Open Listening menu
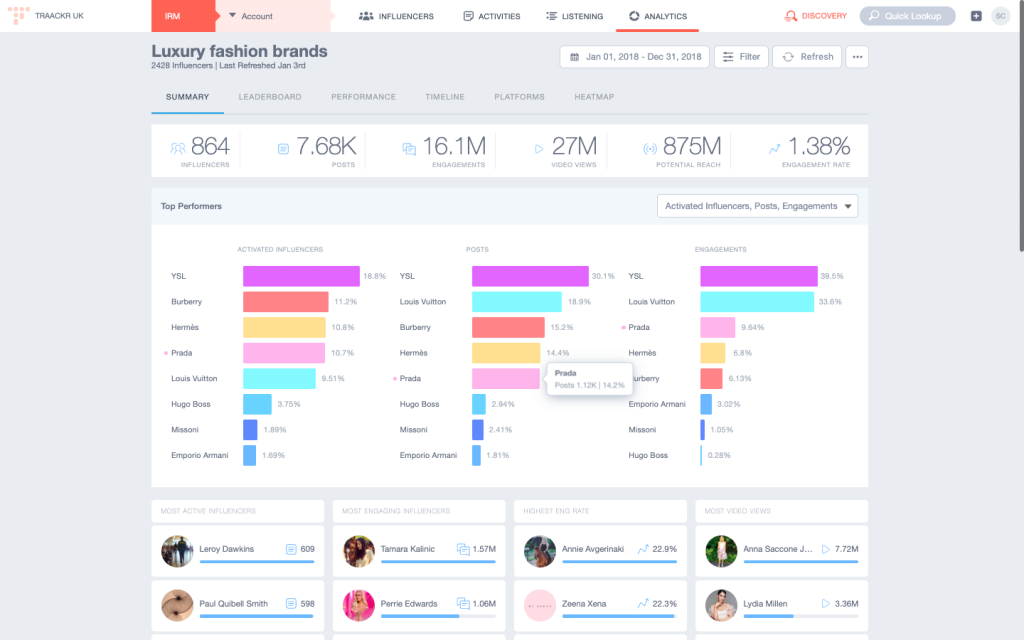Image resolution: width=1024 pixels, height=640 pixels. click(x=575, y=16)
